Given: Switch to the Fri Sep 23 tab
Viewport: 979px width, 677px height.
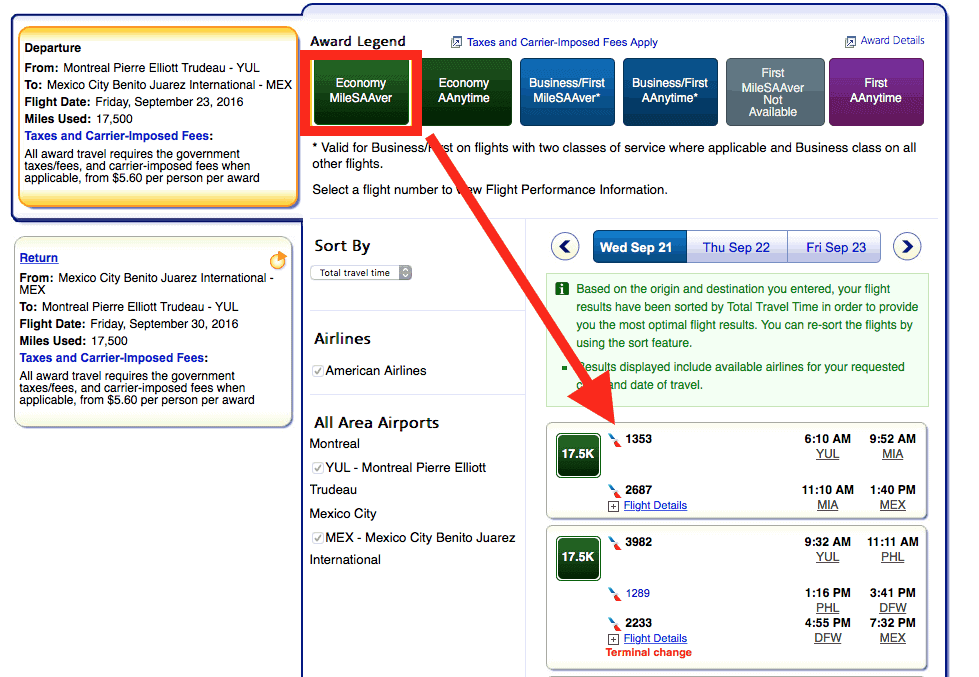Looking at the screenshot, I should (836, 248).
